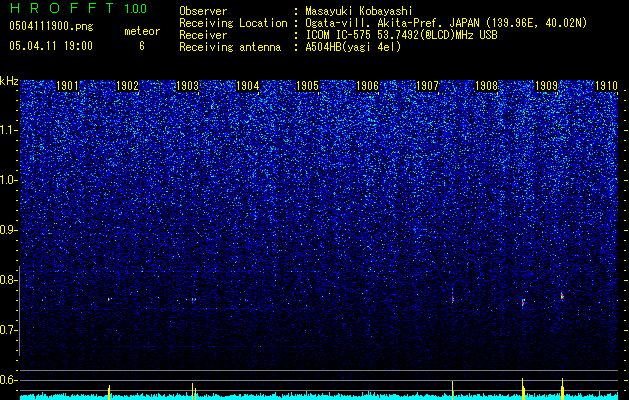Click the green 'meteor' label
This screenshot has width=629, height=400.
(x=142, y=31)
